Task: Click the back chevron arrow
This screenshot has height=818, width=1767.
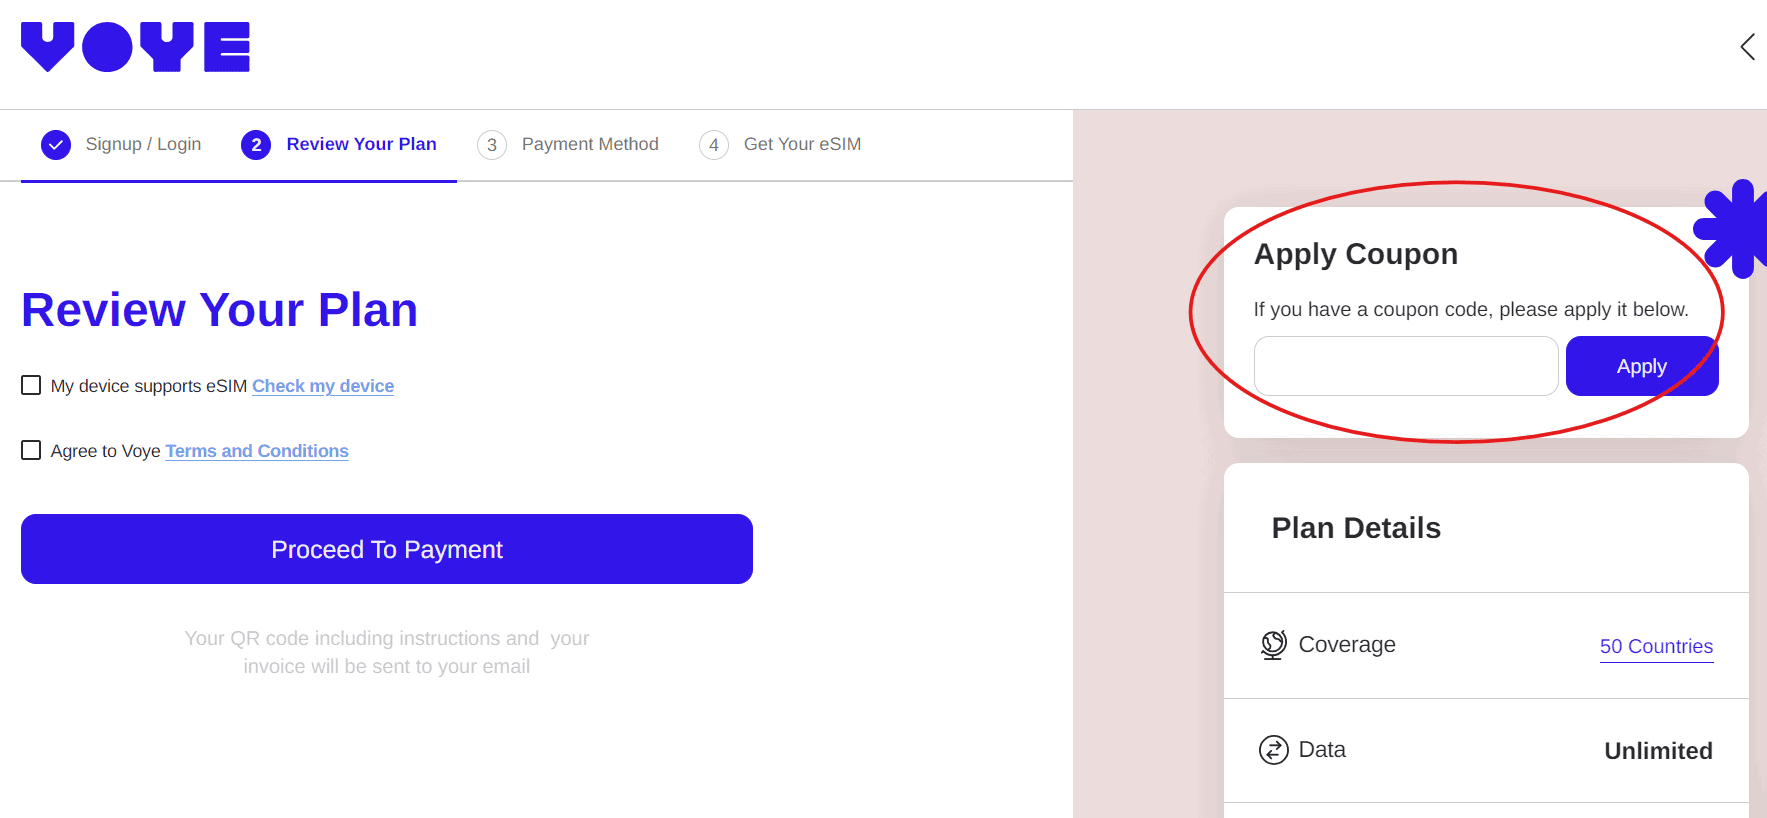Action: tap(1747, 47)
